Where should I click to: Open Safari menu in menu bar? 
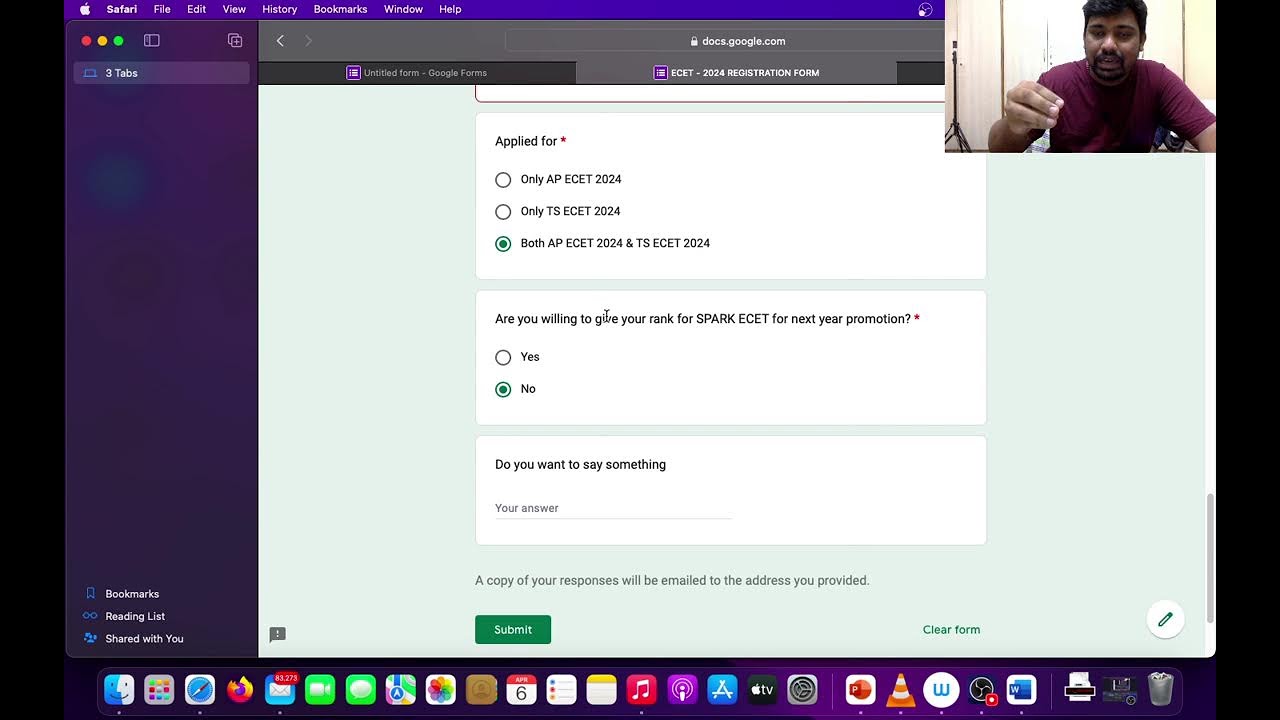point(122,9)
